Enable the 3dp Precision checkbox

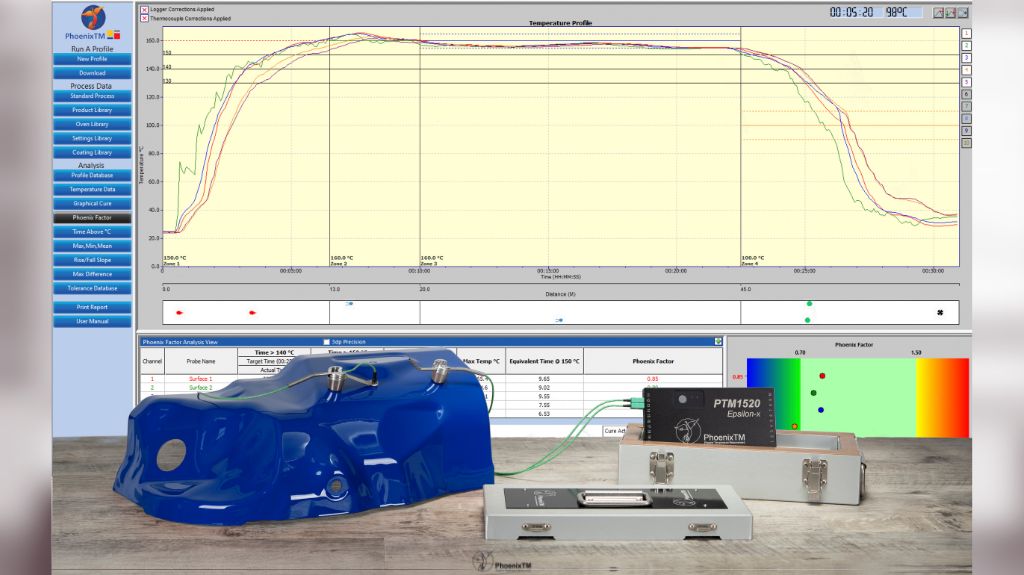coord(325,342)
